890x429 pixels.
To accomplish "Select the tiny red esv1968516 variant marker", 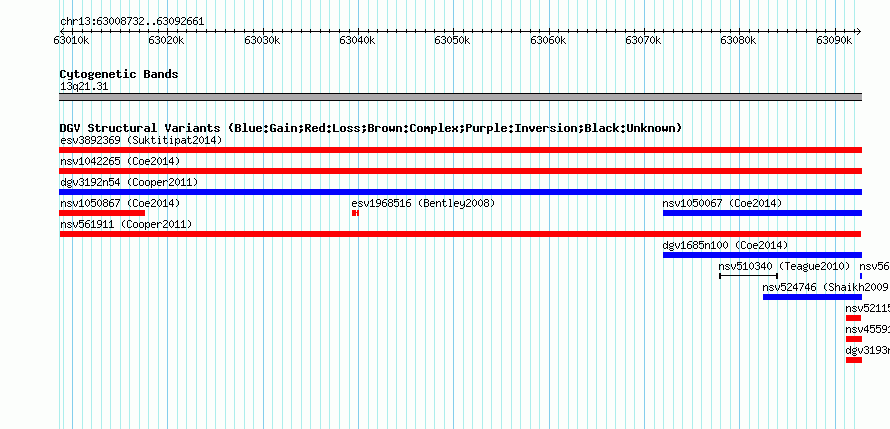I will [x=355, y=213].
